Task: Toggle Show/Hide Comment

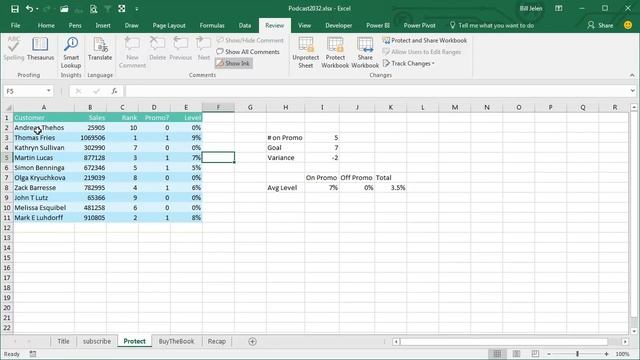Action: [250, 40]
